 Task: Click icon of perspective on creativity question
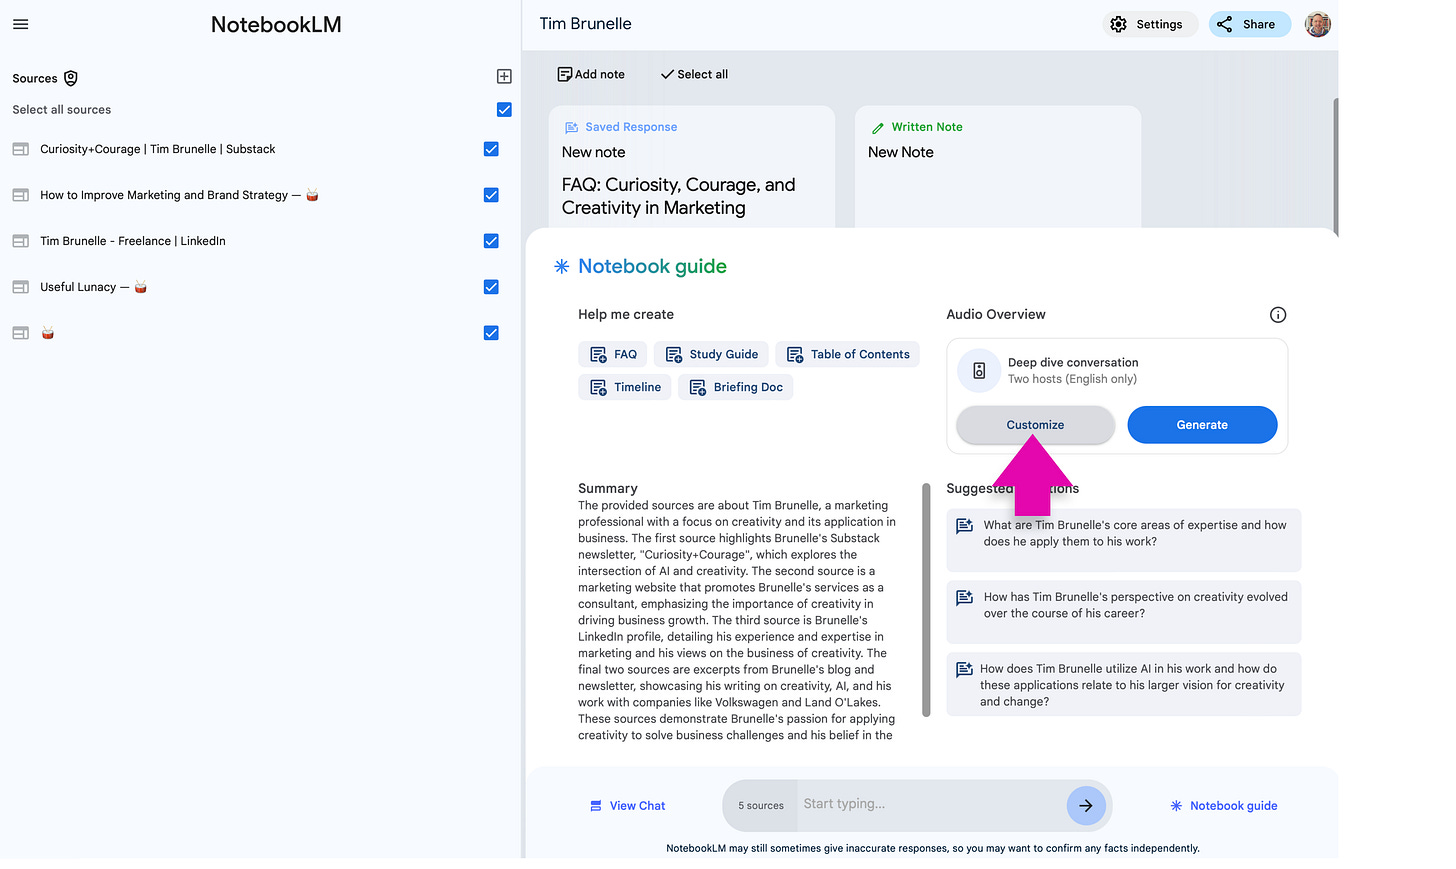(x=964, y=598)
